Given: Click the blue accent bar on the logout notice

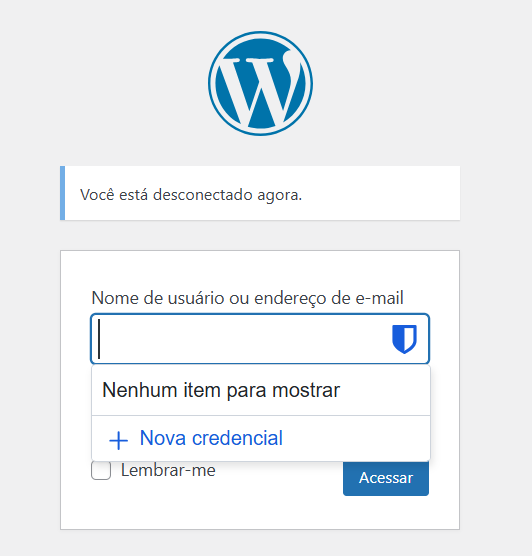Looking at the screenshot, I should click(x=62, y=193).
